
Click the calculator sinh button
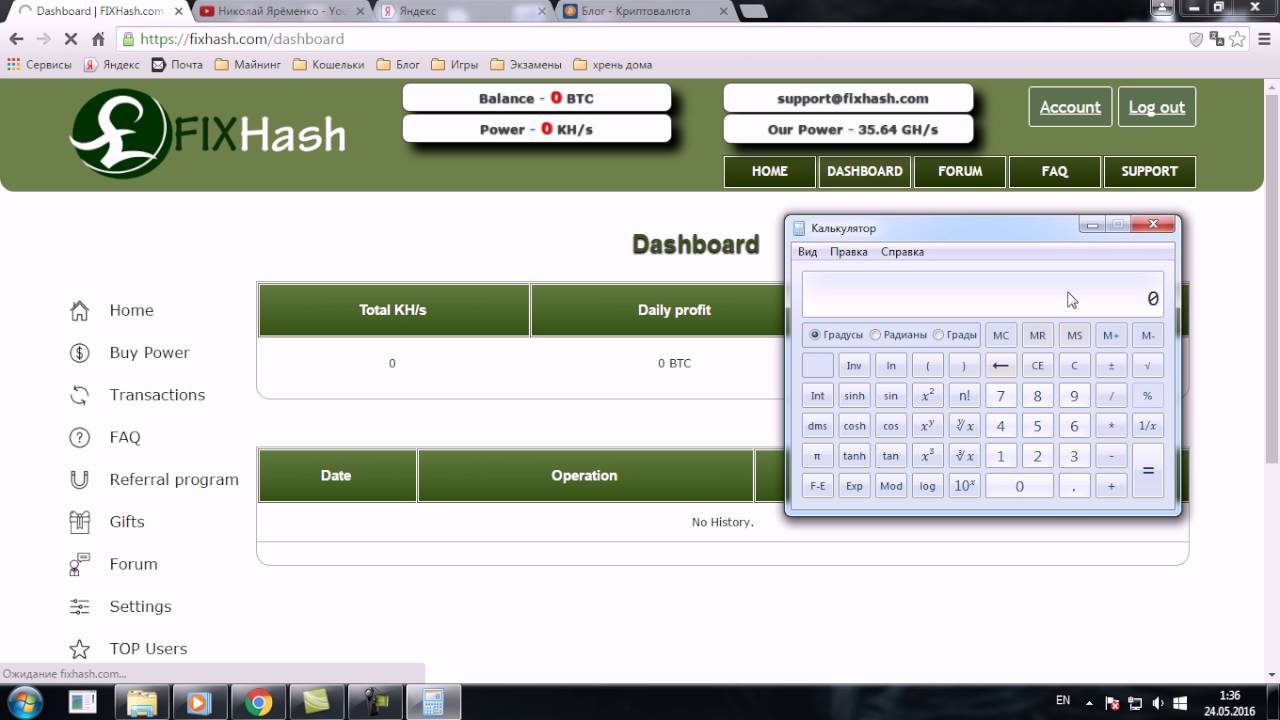pyautogui.click(x=854, y=396)
